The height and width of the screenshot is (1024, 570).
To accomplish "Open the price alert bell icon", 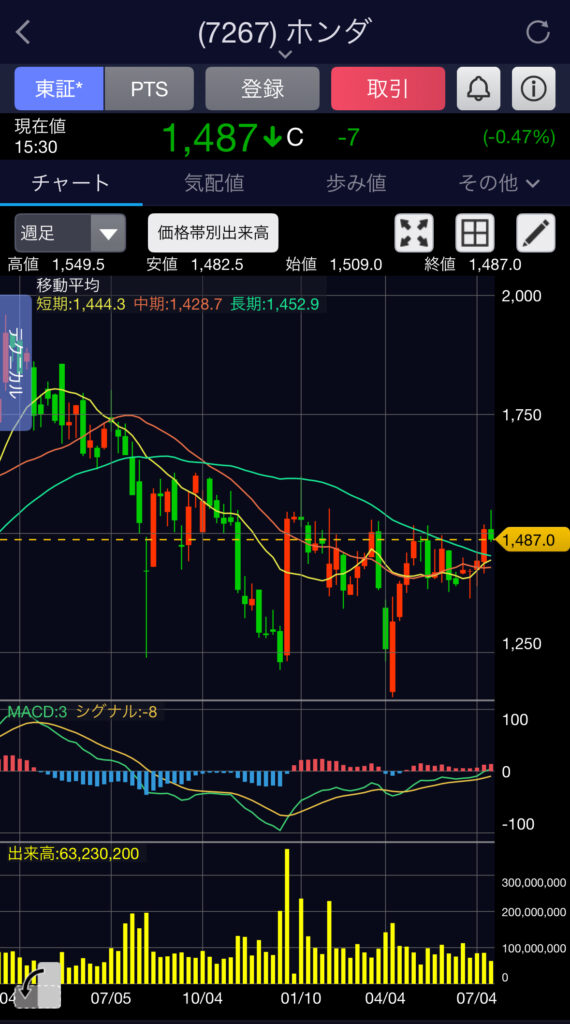I will coord(478,88).
